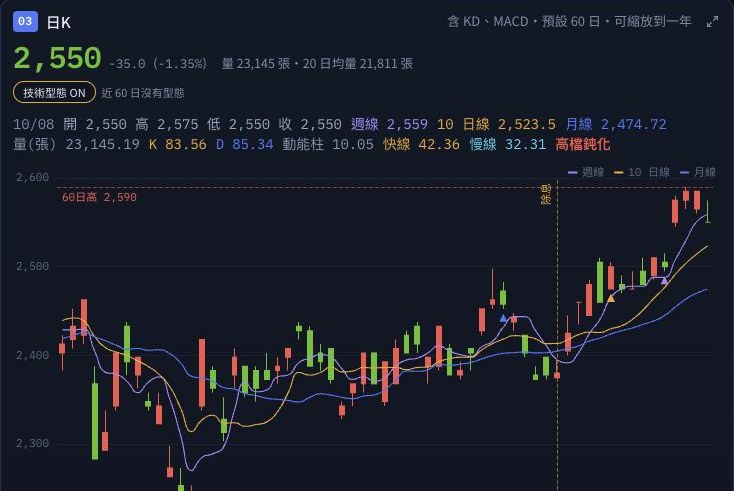Click the orange triangle marker on chart
734x491 pixels.
click(x=611, y=298)
